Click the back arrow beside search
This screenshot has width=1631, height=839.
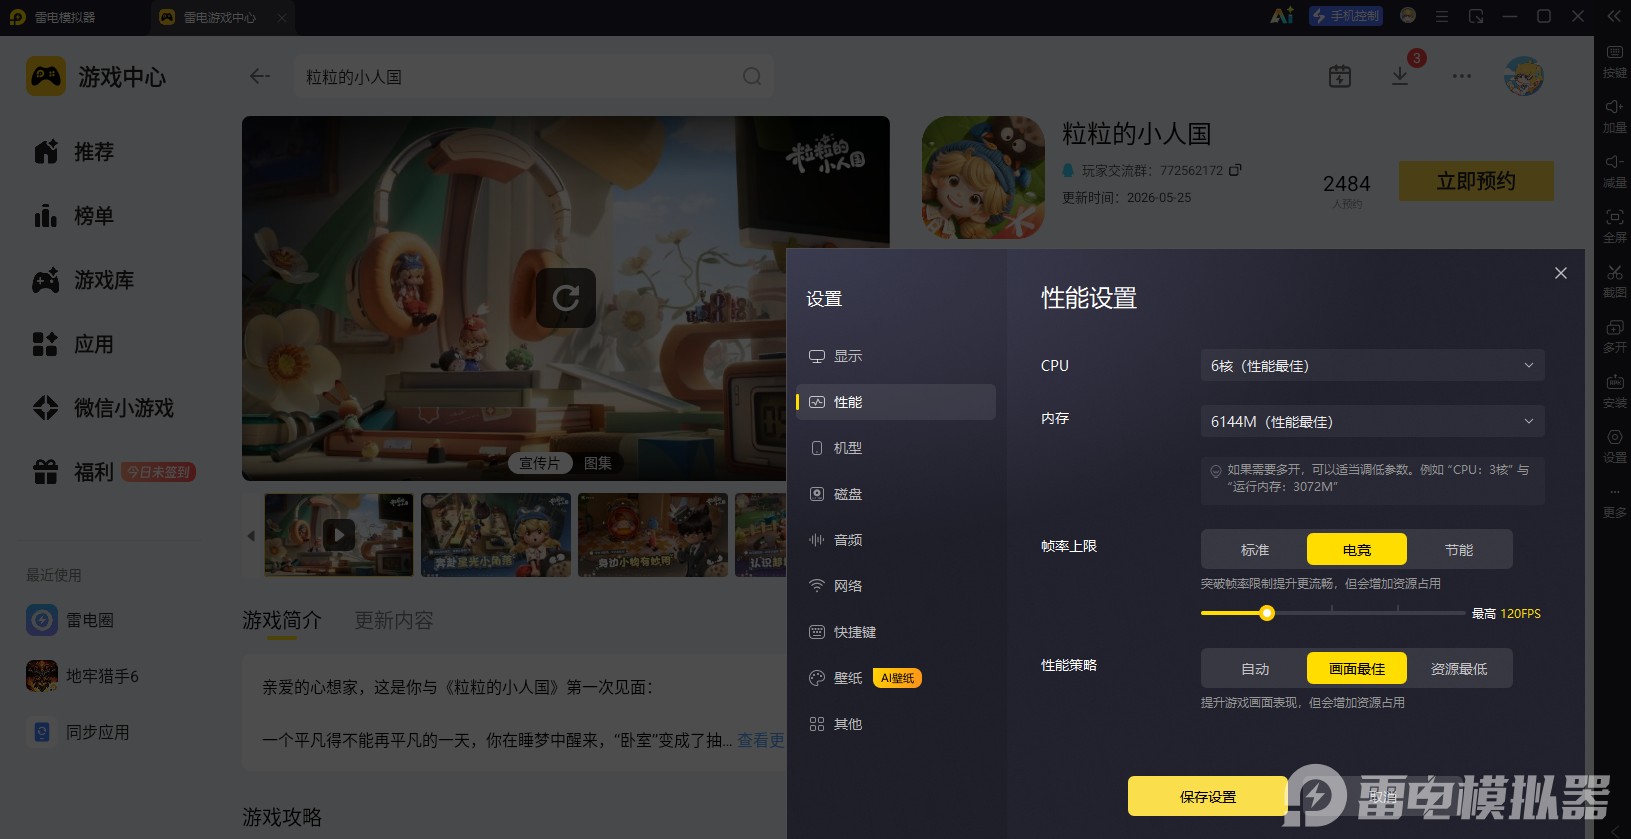point(260,77)
